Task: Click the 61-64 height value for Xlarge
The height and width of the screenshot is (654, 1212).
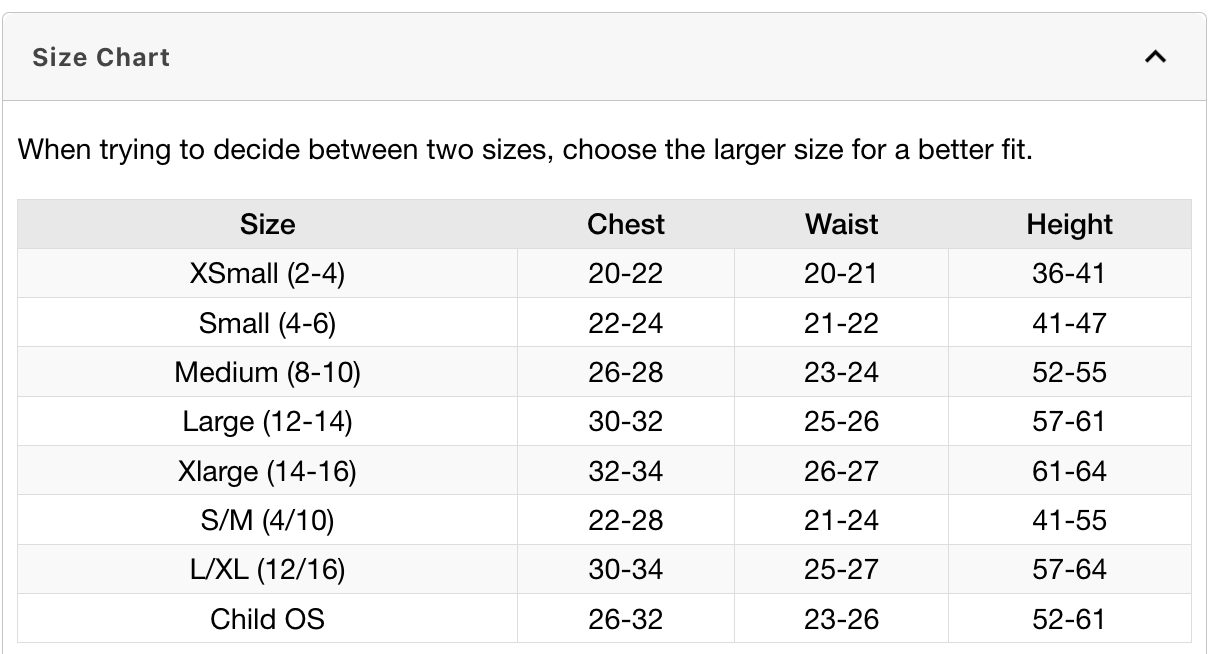Action: coord(1069,471)
